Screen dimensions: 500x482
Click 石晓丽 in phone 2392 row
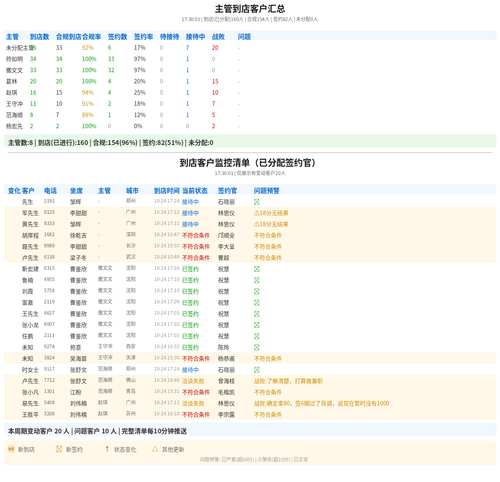point(226,202)
